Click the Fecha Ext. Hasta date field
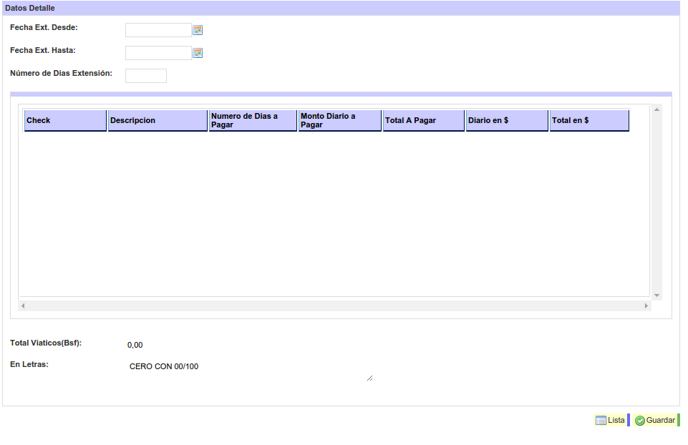This screenshot has height=445, width=688. pyautogui.click(x=157, y=53)
